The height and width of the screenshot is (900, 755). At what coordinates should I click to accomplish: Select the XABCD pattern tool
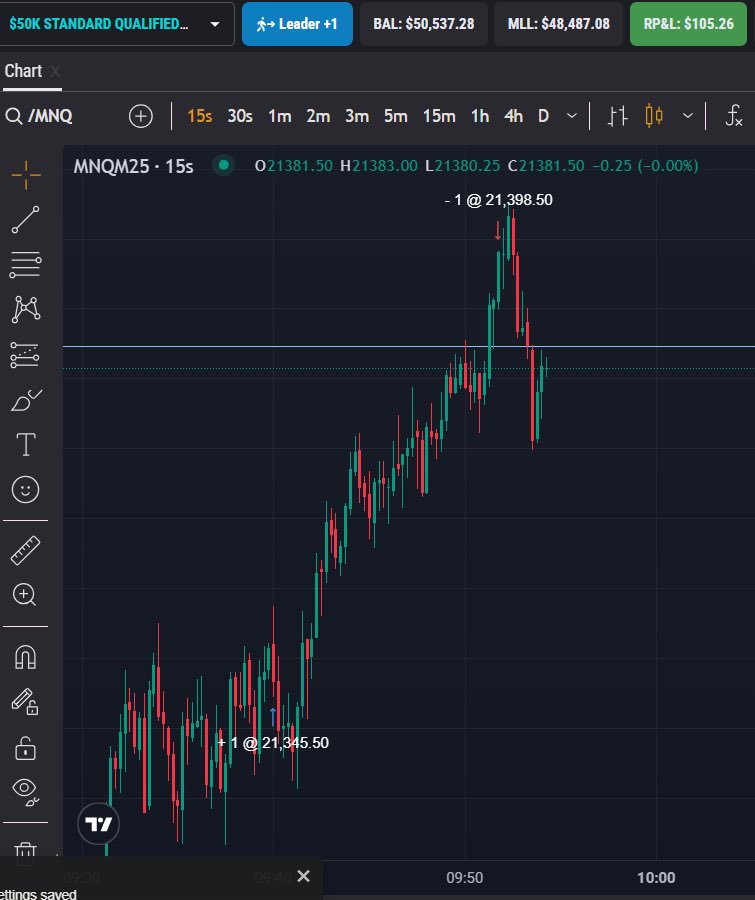tap(26, 309)
